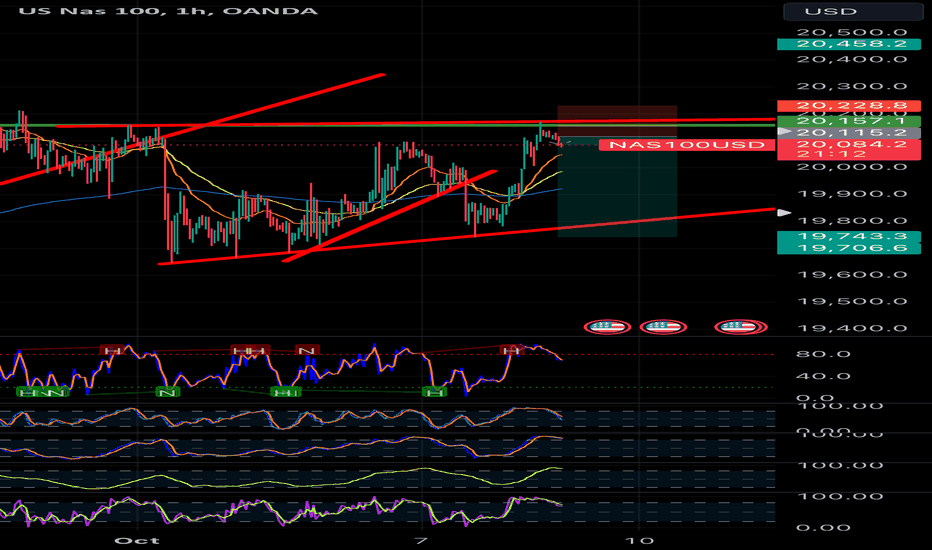
Task: Click the 20,458.2 teal price label
Action: (x=849, y=44)
